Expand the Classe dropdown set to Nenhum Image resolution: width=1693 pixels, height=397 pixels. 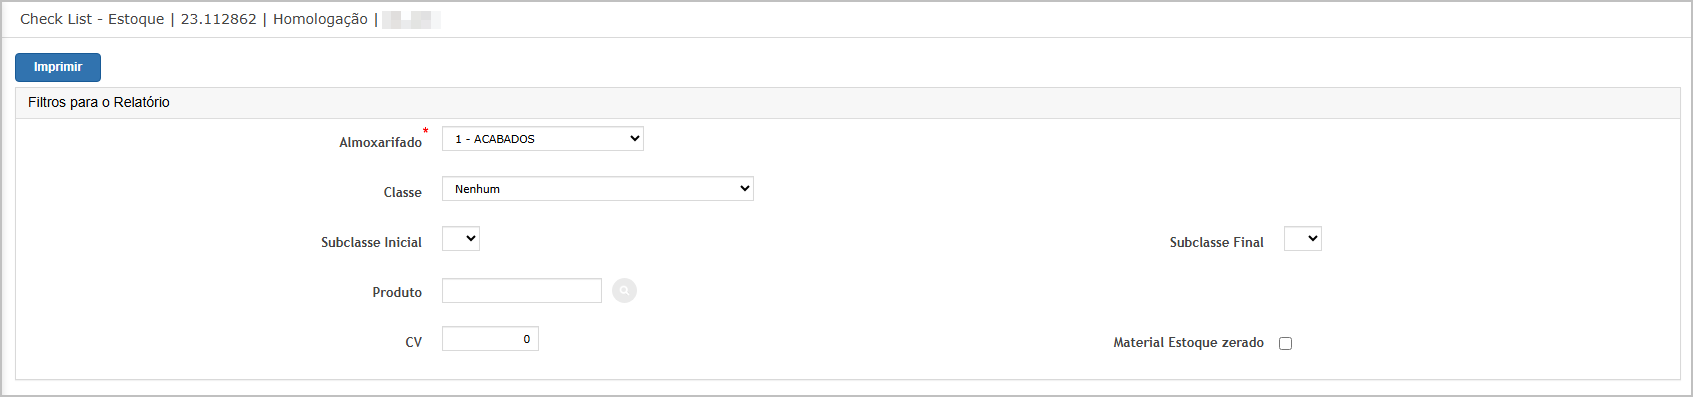point(598,189)
